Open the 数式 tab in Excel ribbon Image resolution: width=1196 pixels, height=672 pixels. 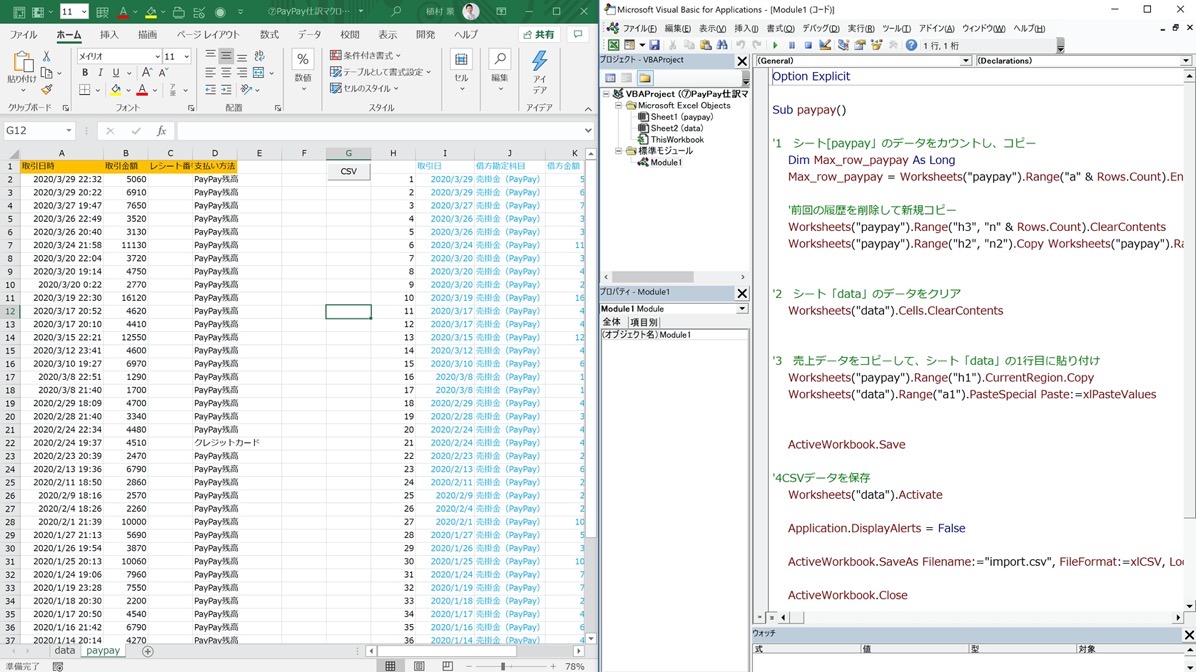(x=269, y=35)
